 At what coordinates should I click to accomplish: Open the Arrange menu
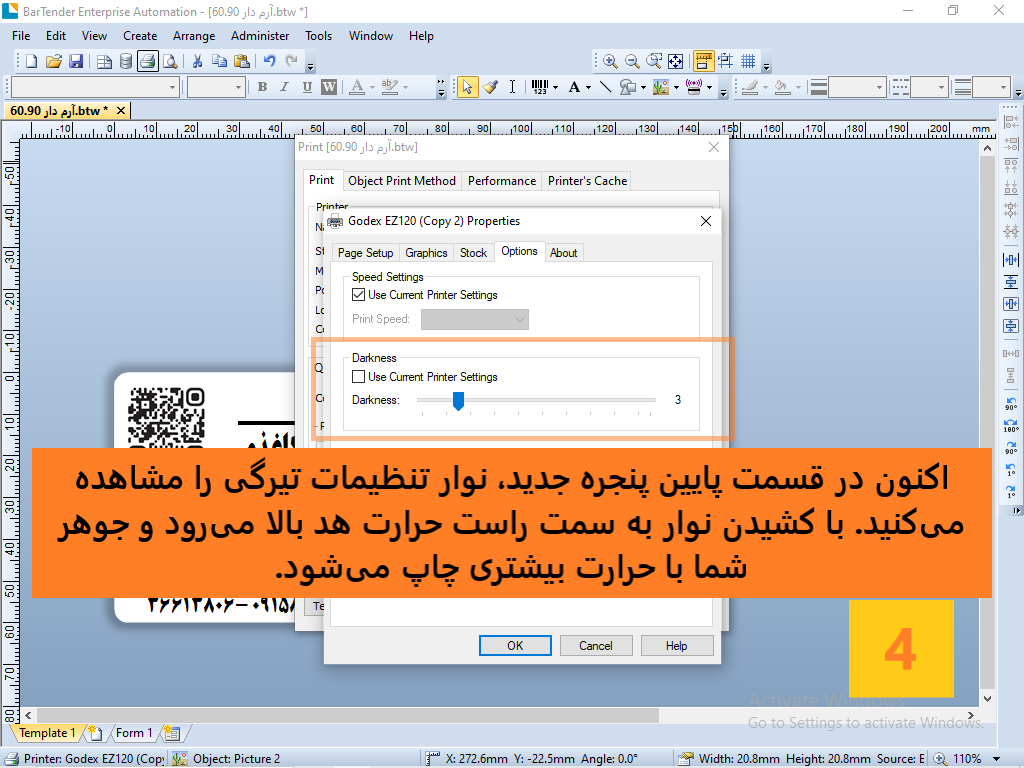coord(194,36)
